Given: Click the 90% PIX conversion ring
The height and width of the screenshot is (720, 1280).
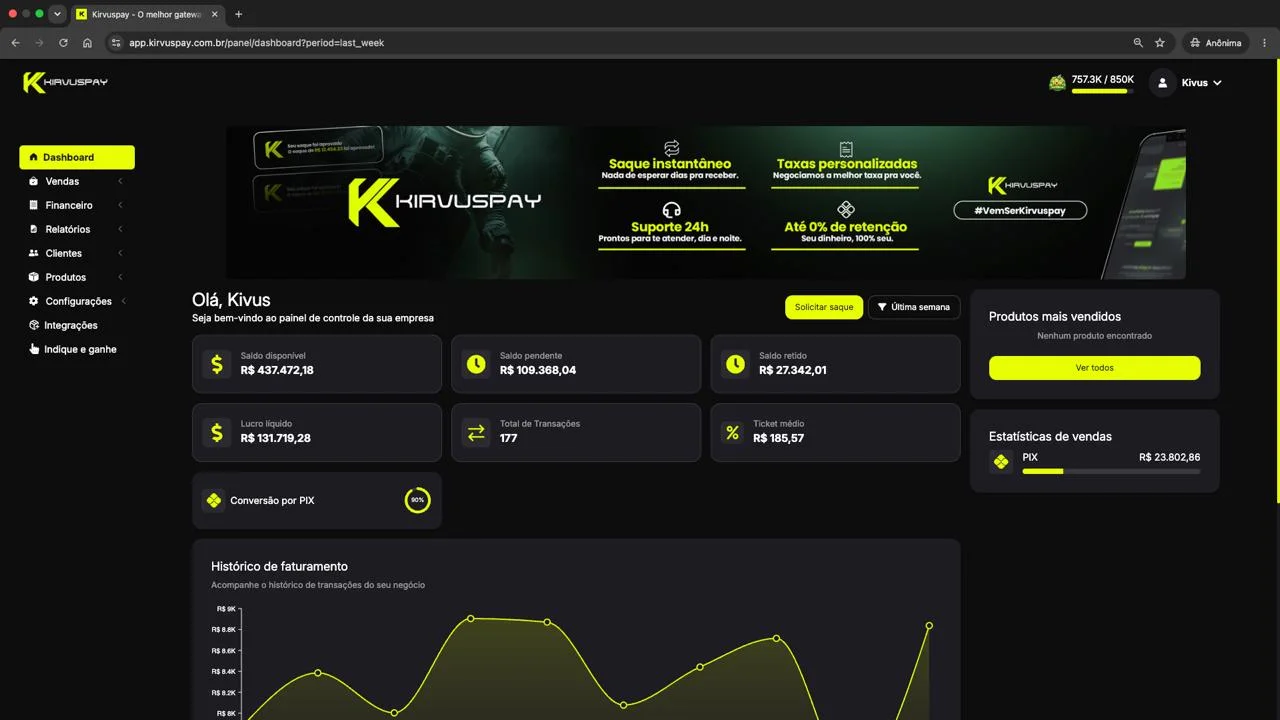Looking at the screenshot, I should coord(417,500).
